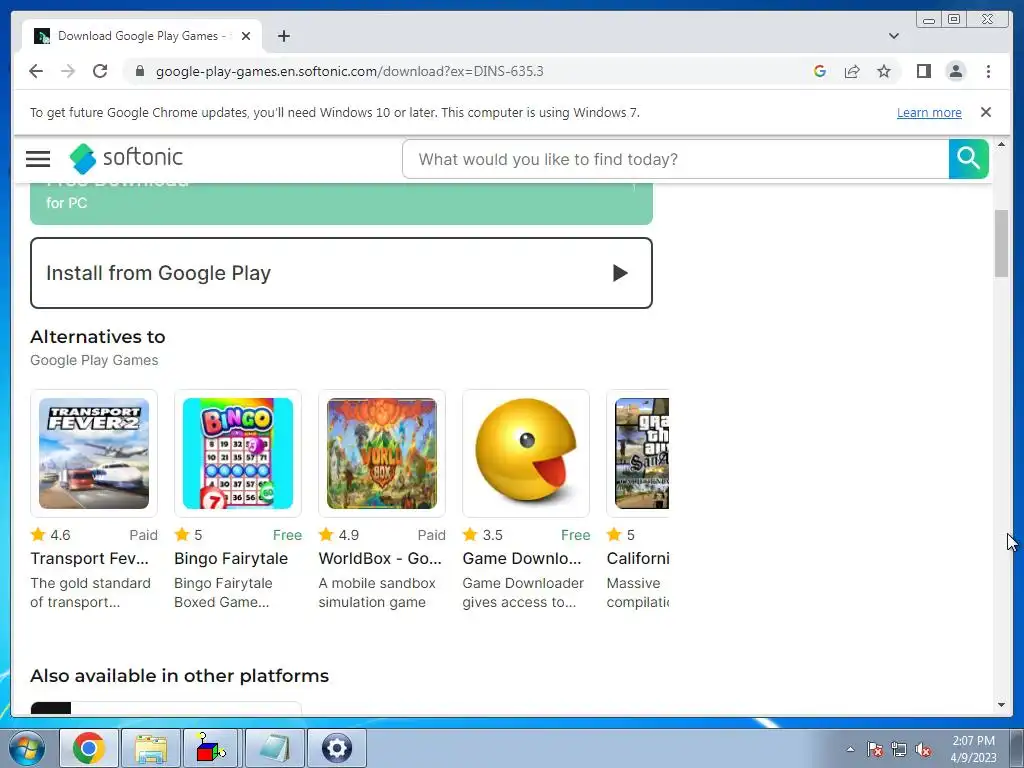Show hidden system tray icons

pyautogui.click(x=850, y=749)
